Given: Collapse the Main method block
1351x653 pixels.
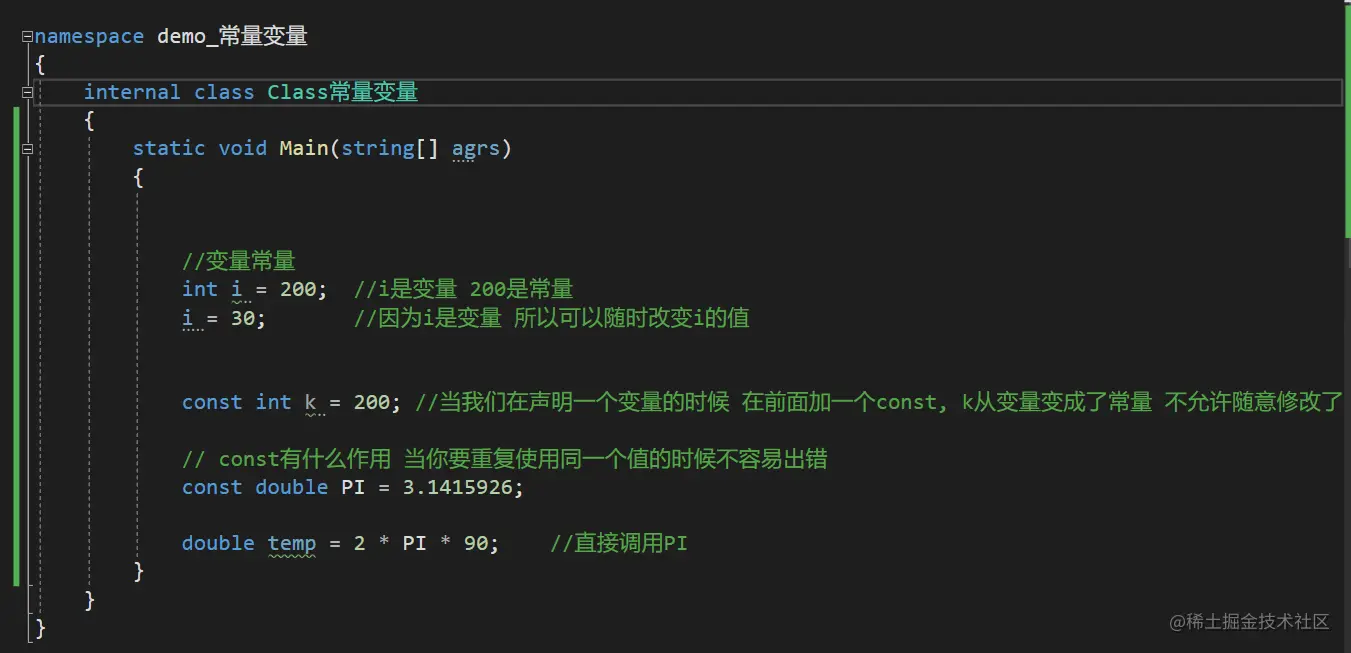Looking at the screenshot, I should 27,148.
